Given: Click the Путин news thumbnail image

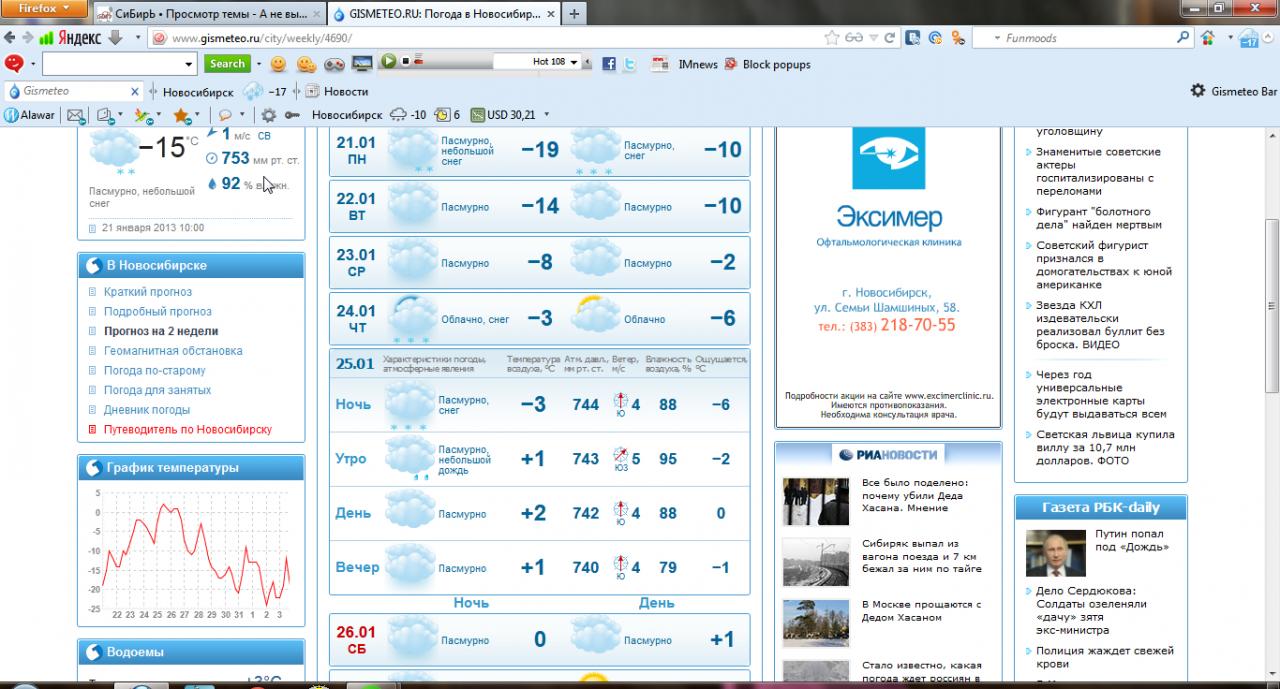Looking at the screenshot, I should pos(1055,553).
